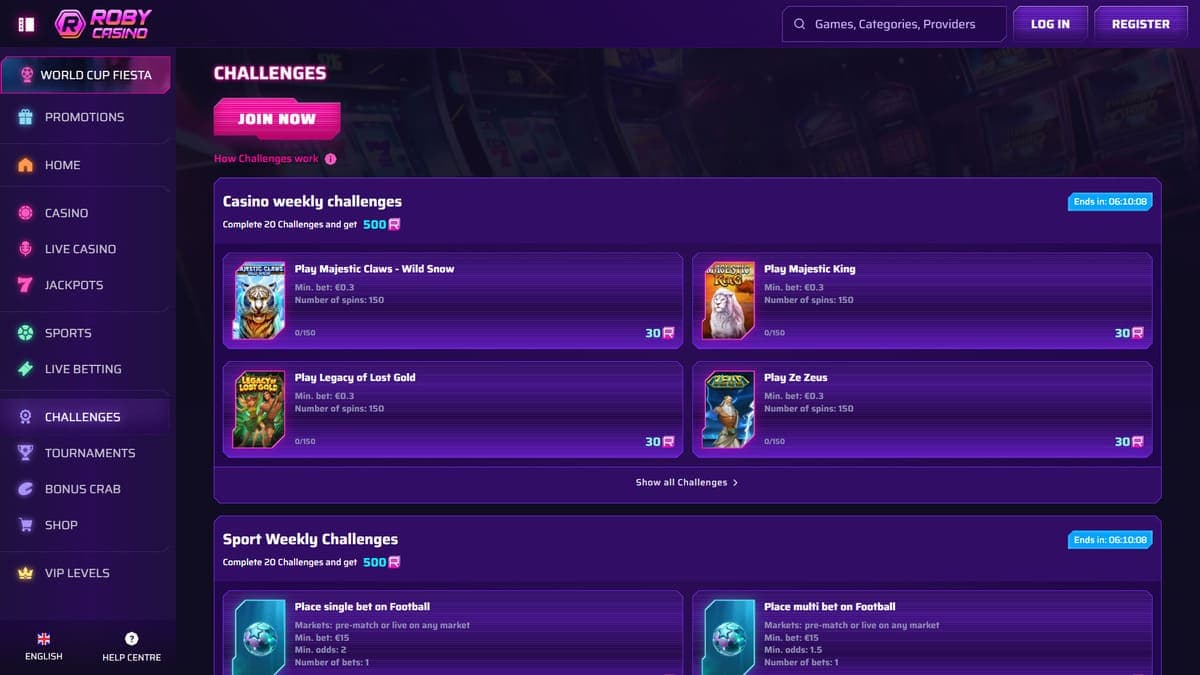Click the search magnifier icon

click(x=799, y=24)
